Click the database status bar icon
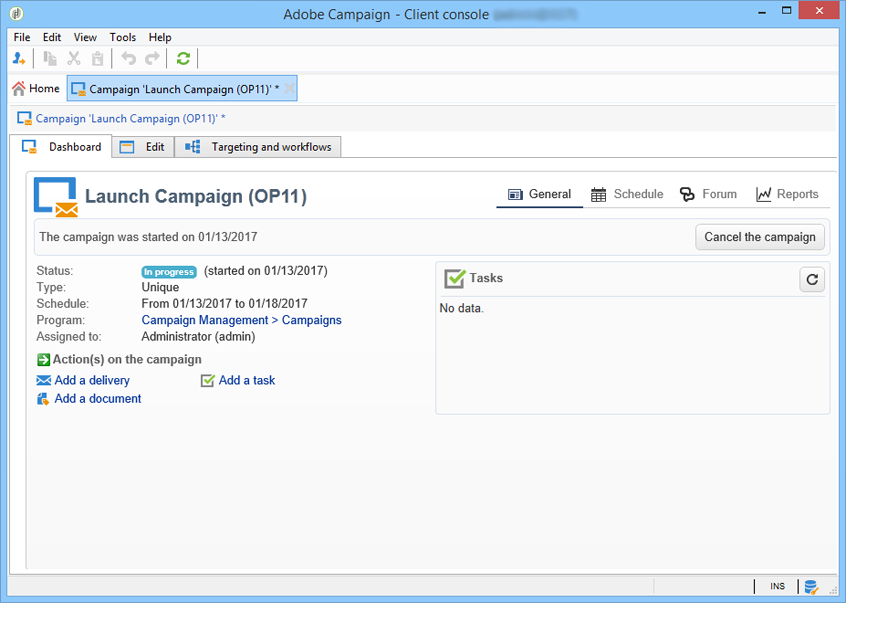 (x=811, y=587)
